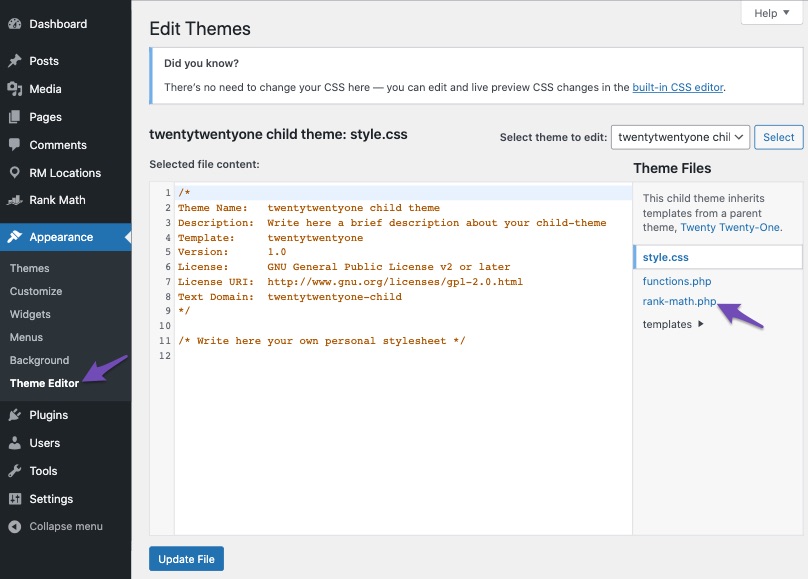Click the Description line in editor
The image size is (808, 579).
tap(392, 223)
